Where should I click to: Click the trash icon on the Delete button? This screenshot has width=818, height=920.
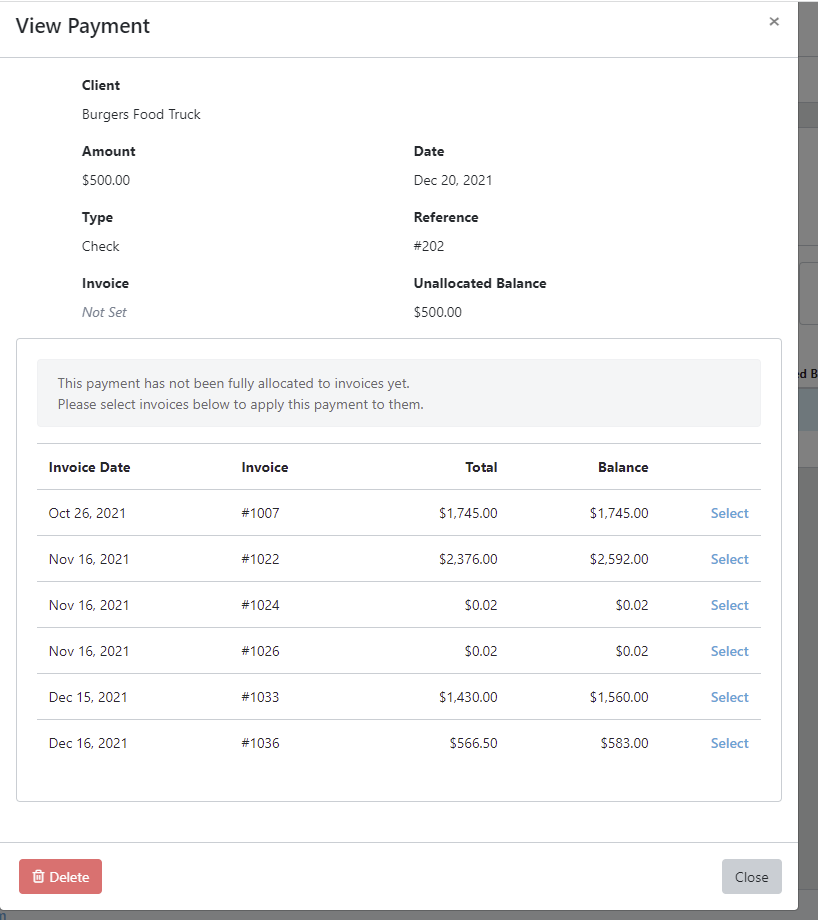[x=40, y=876]
